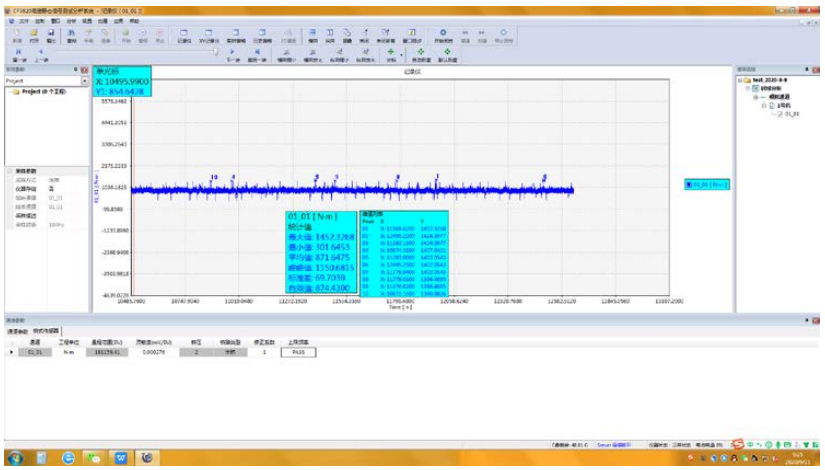Click the 01_01 start channel value
Image resolution: width=825 pixels, height=470 pixels.
pos(56,198)
